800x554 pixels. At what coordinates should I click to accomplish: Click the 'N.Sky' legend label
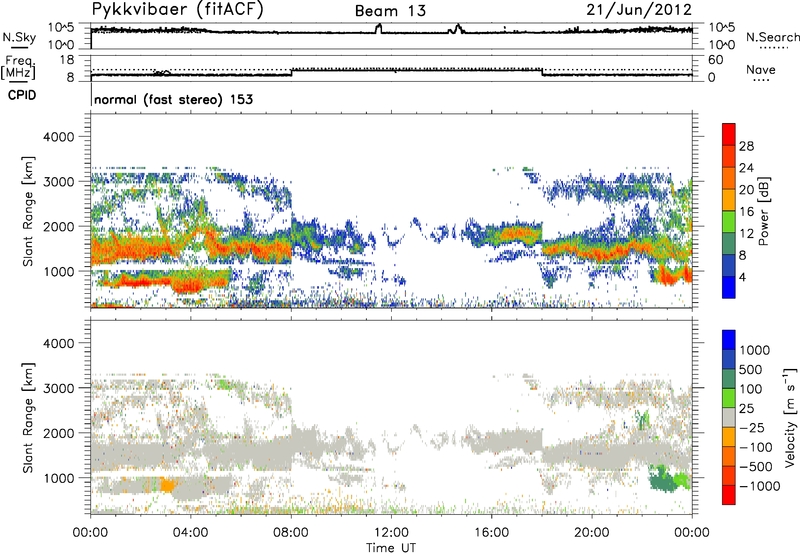coord(19,37)
